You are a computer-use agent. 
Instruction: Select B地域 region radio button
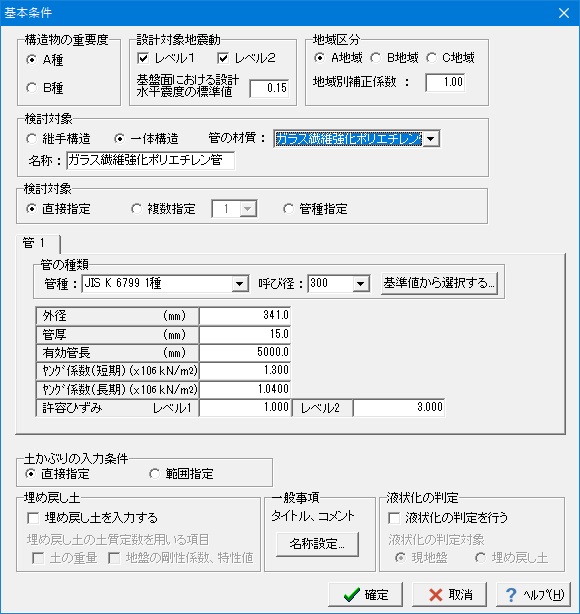pos(375,58)
